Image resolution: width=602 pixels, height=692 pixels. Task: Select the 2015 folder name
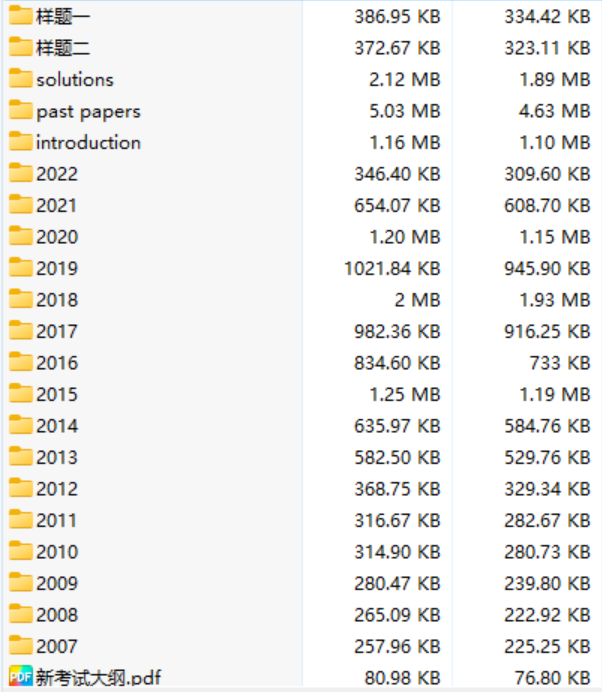point(56,394)
